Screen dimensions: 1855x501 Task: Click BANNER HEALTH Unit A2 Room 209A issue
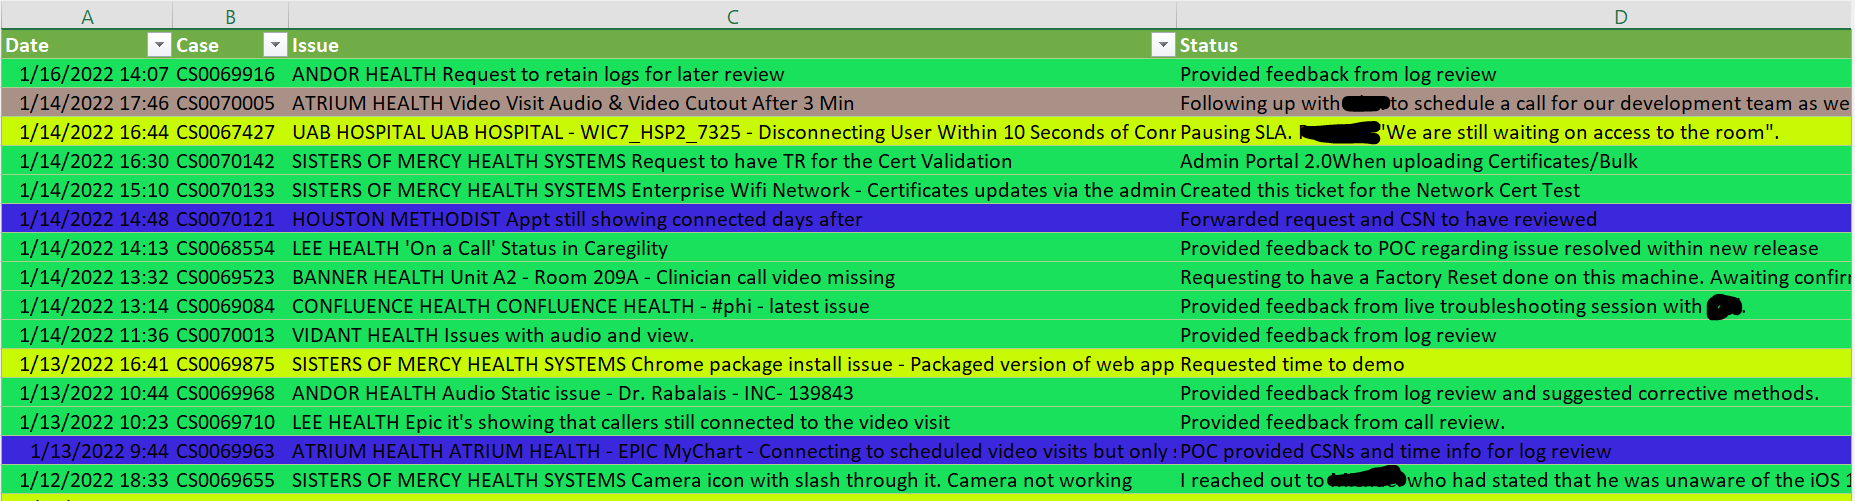click(x=732, y=277)
